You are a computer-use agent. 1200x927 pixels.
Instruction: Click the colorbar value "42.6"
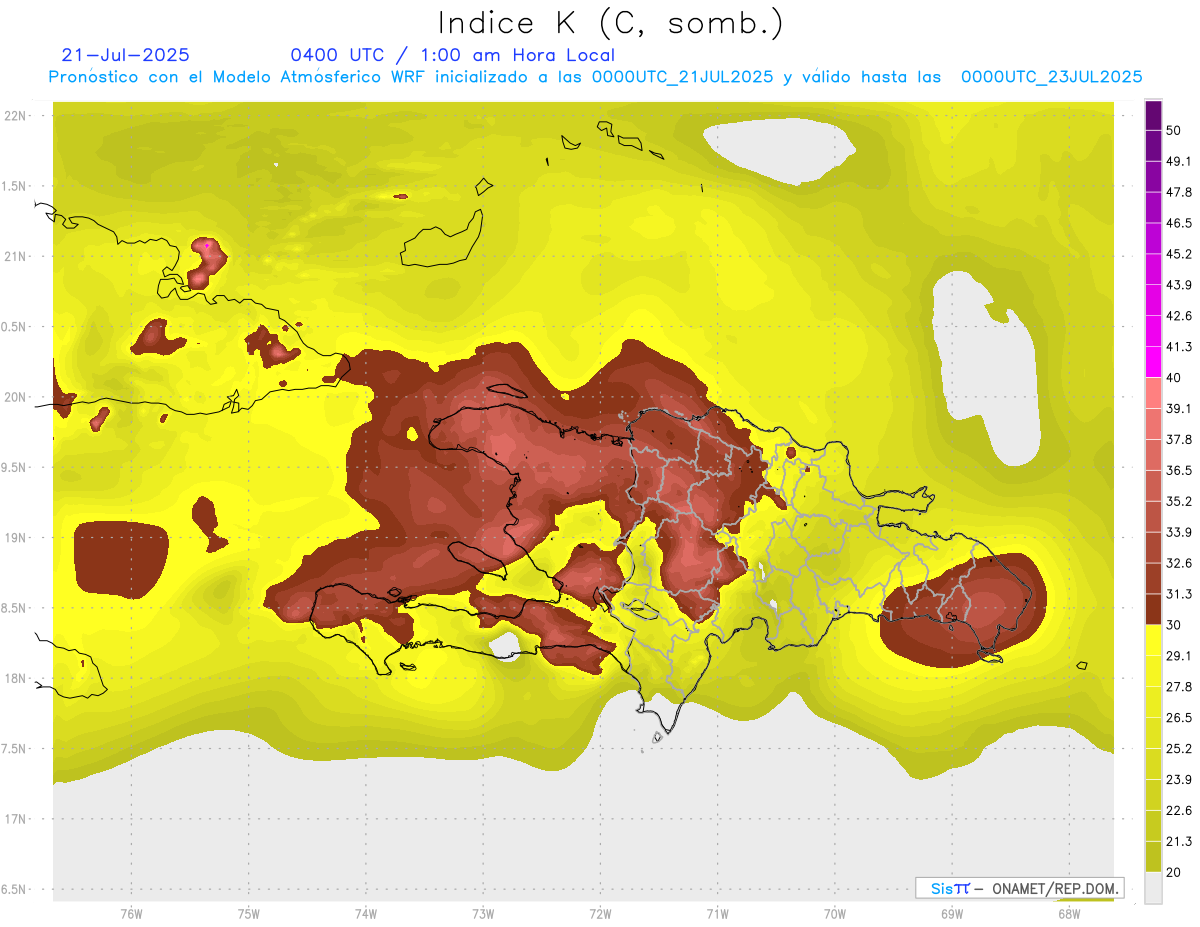pos(1179,316)
